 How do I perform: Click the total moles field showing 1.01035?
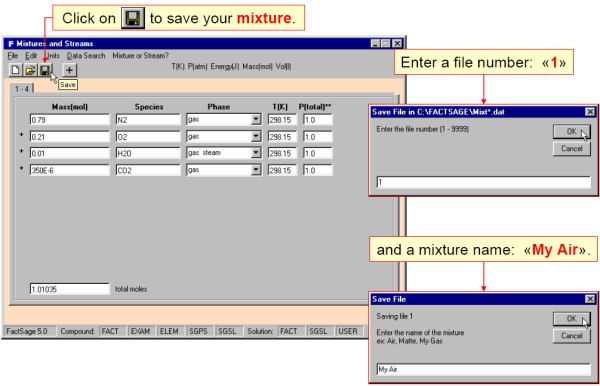tap(69, 289)
